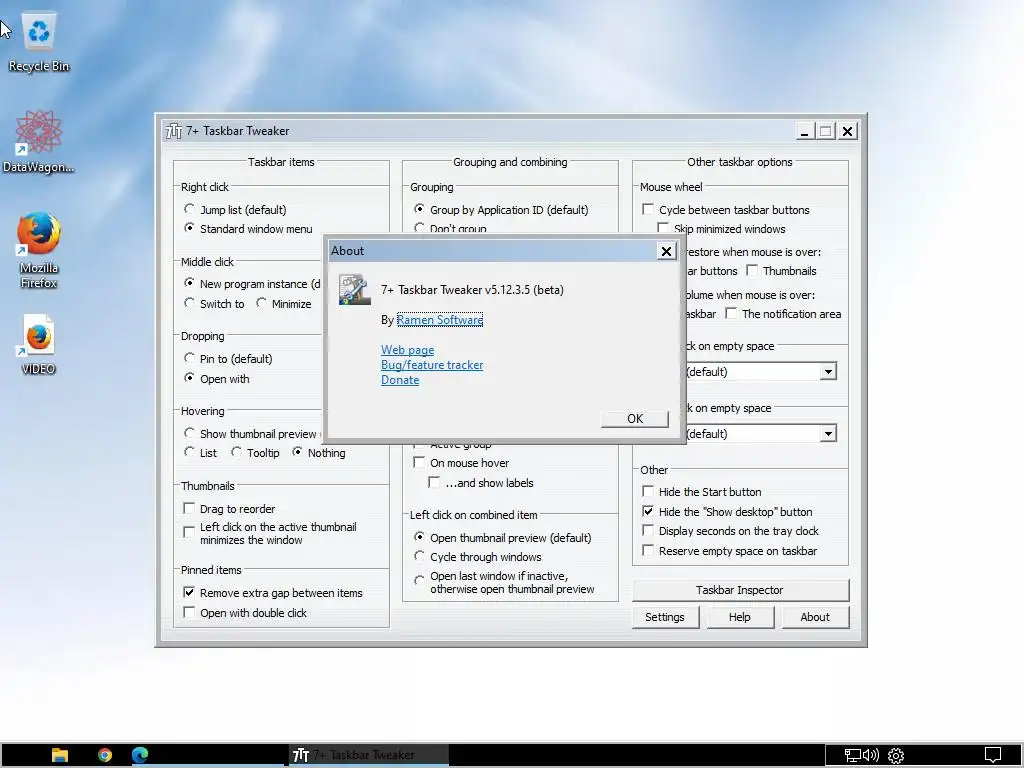Click the Donate link

[400, 380]
